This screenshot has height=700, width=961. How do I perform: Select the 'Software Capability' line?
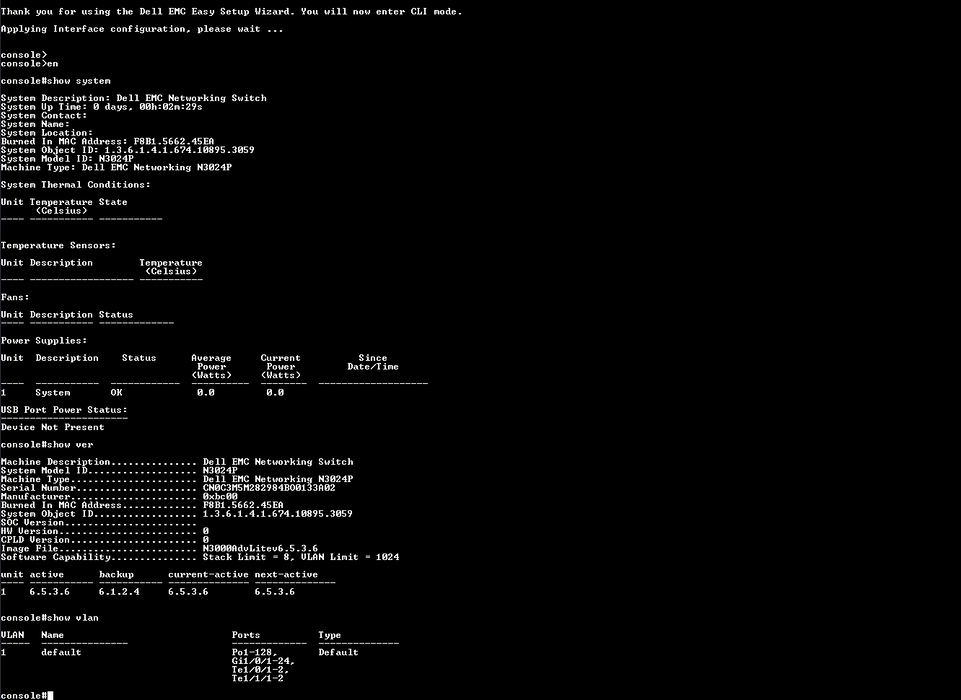click(200, 557)
